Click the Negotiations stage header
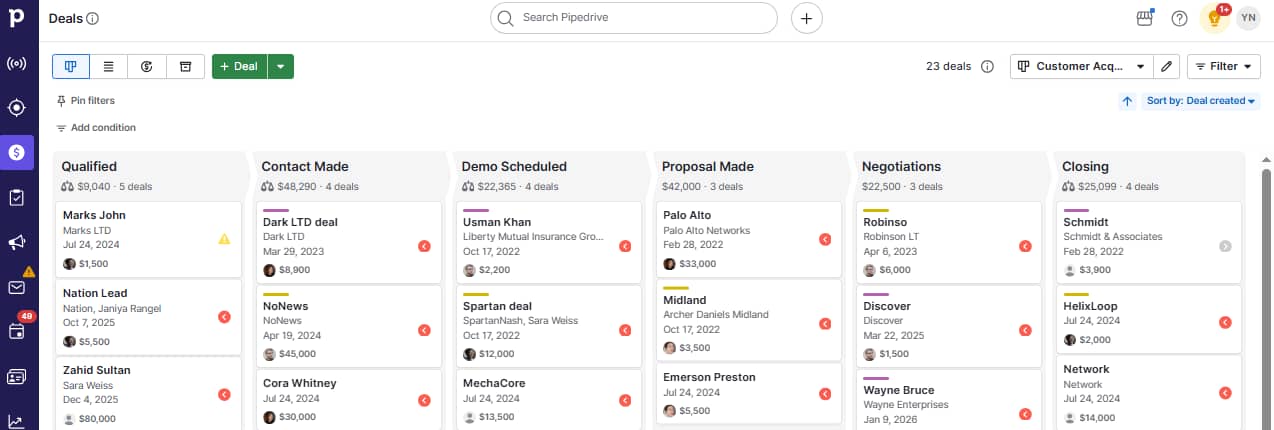1274x430 pixels. [901, 167]
